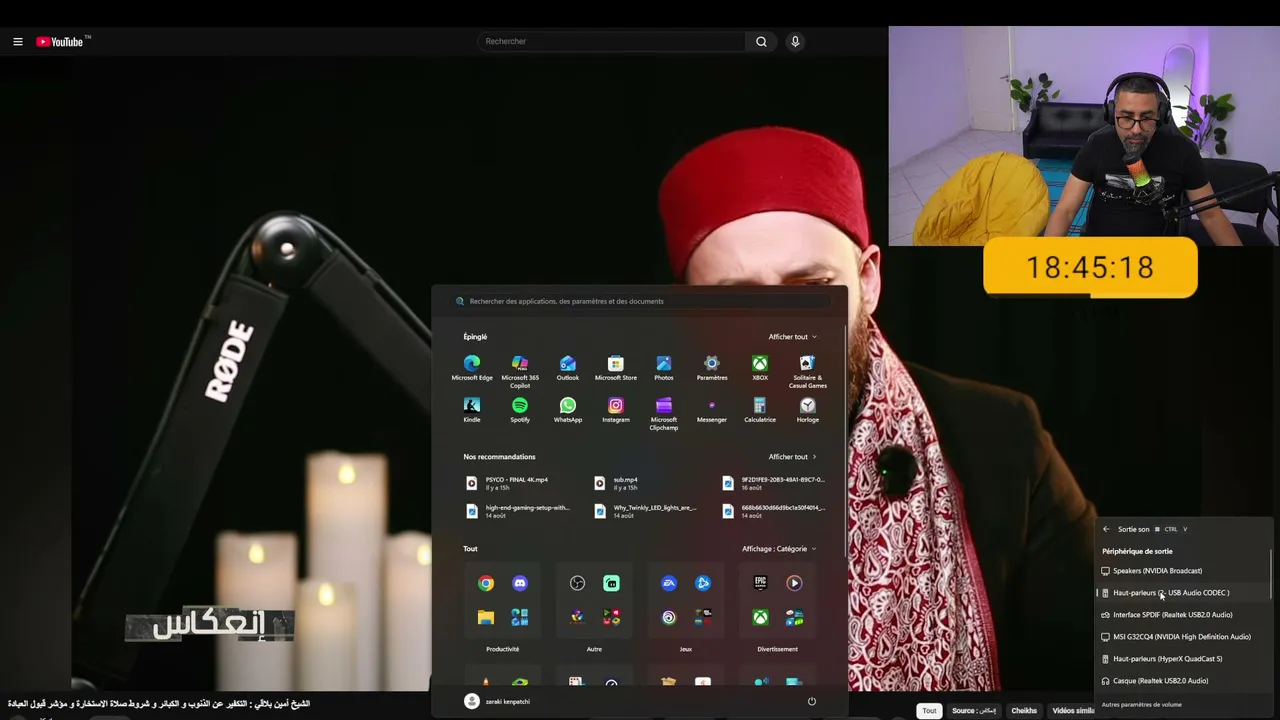Go back from the Sortie son panel
The image size is (1280, 720).
[x=1106, y=529]
